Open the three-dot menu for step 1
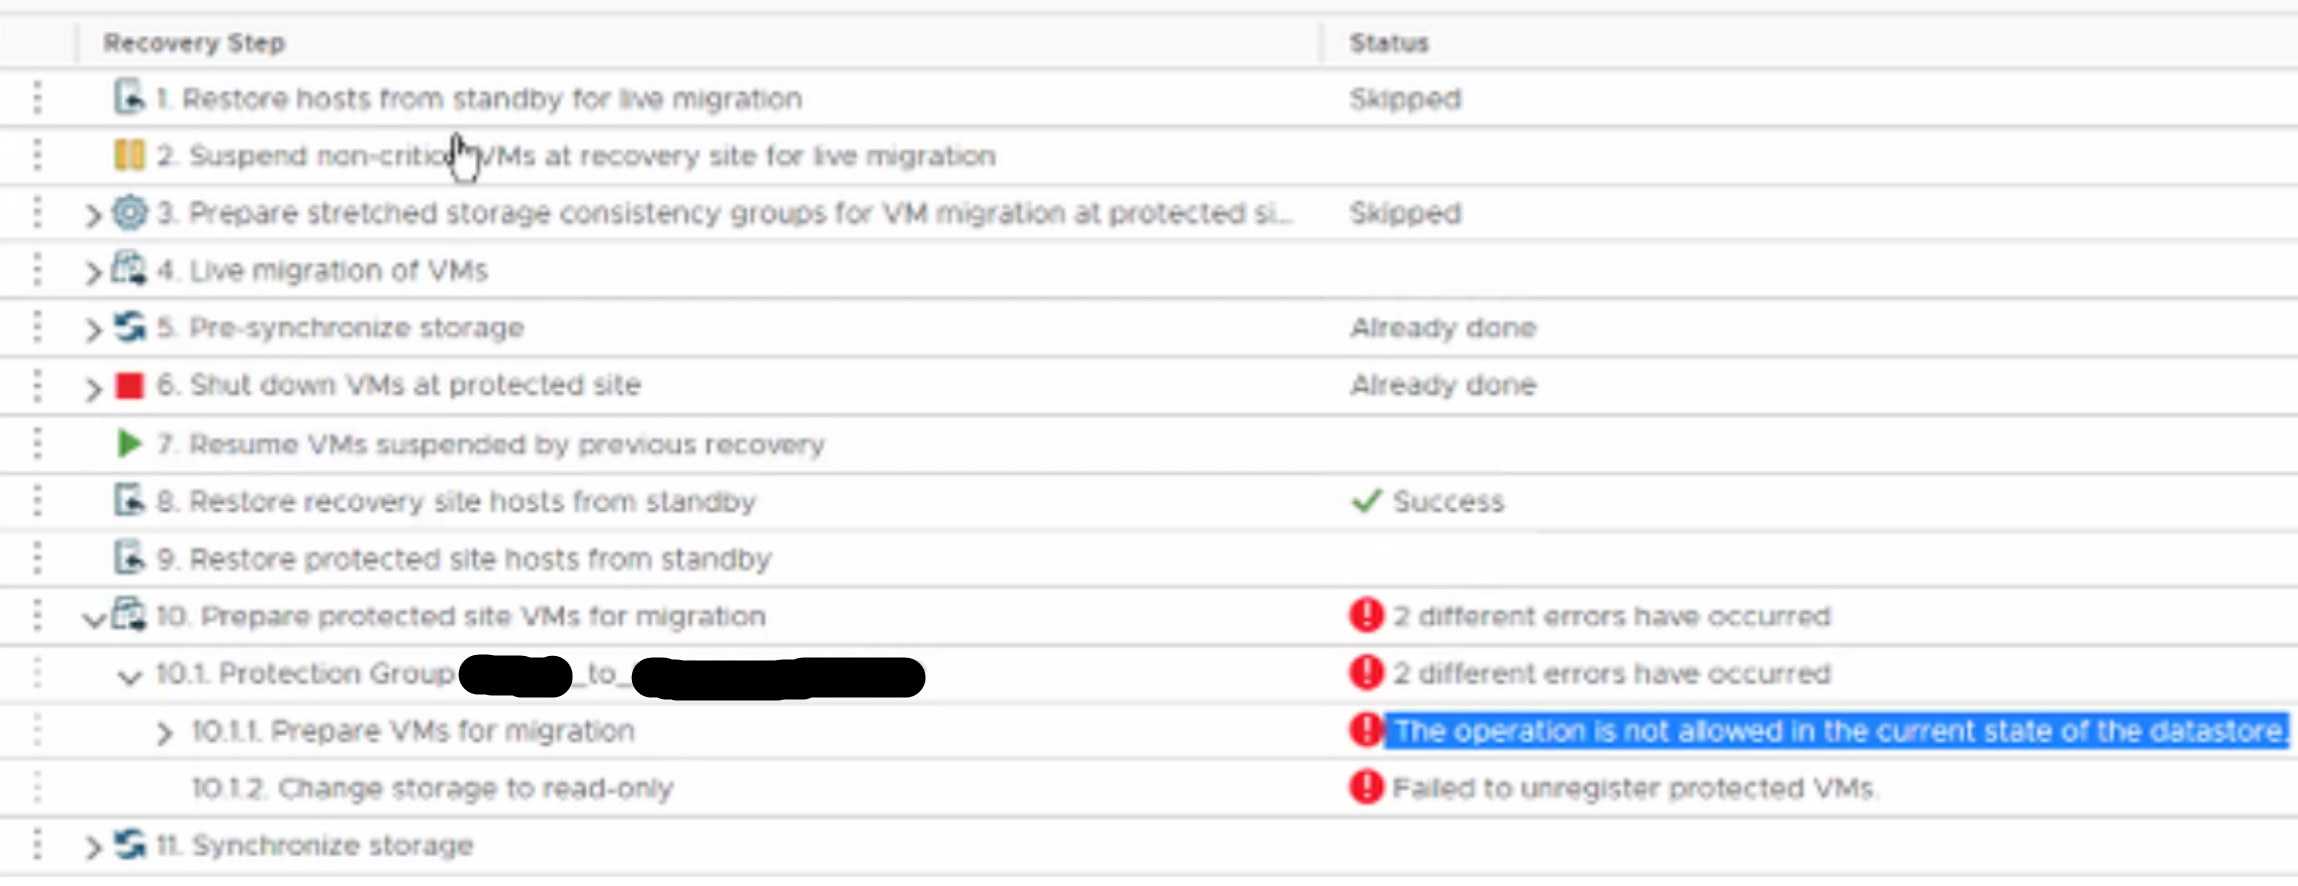 click(x=37, y=98)
